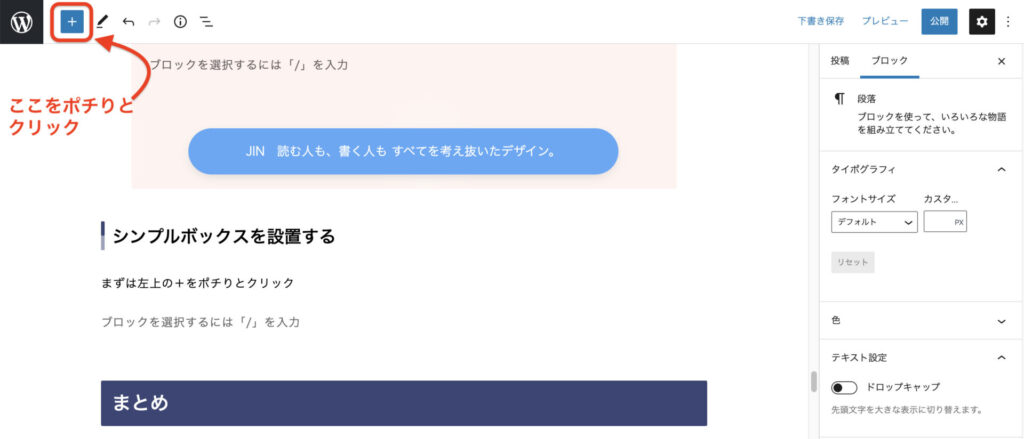
Task: Toggle the settings gear icon
Action: coord(982,22)
